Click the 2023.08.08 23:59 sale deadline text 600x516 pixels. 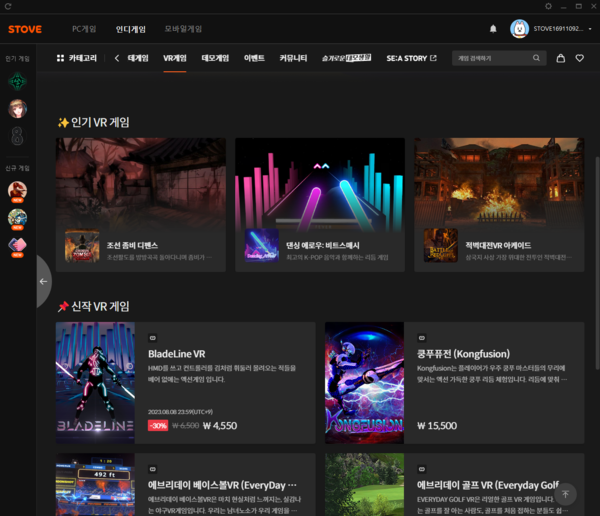point(180,412)
